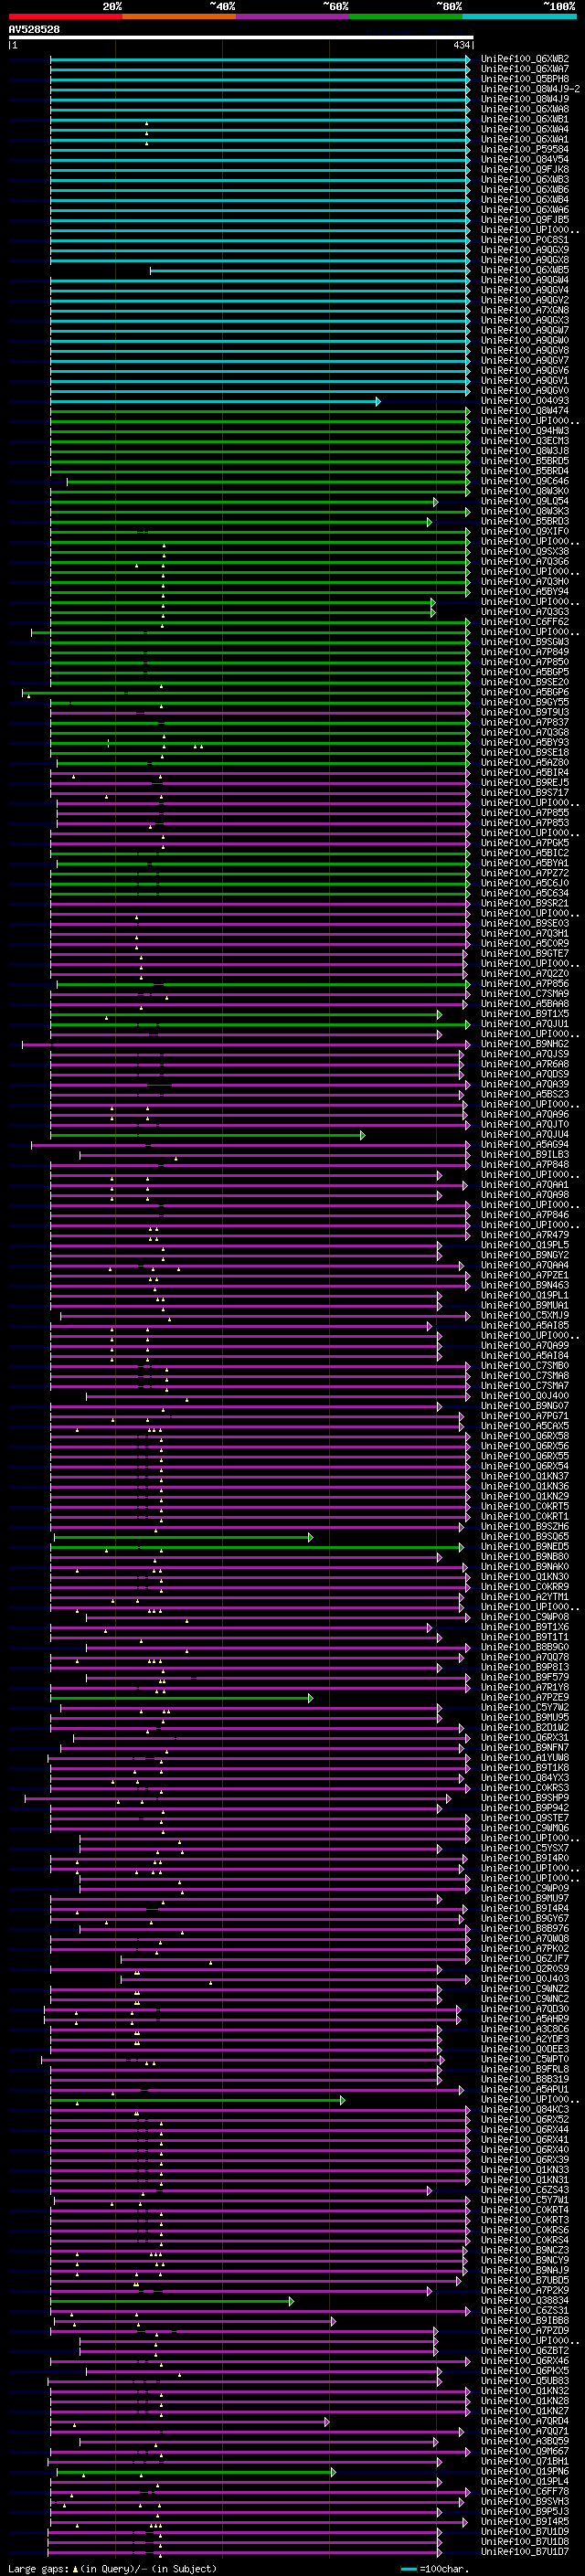Select the UniRef100_Q6XWB3 label
Viewport: 585px width, 2576px height.
pos(525,179)
